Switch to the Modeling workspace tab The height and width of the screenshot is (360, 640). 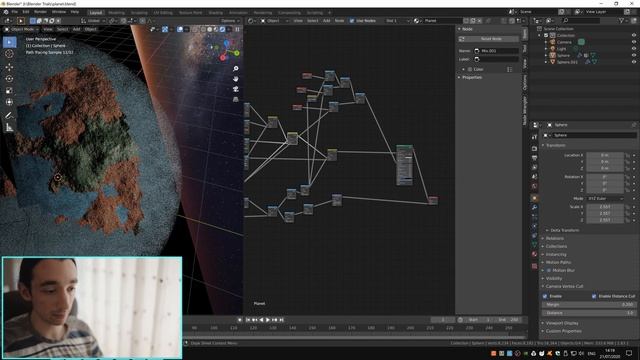click(x=116, y=13)
